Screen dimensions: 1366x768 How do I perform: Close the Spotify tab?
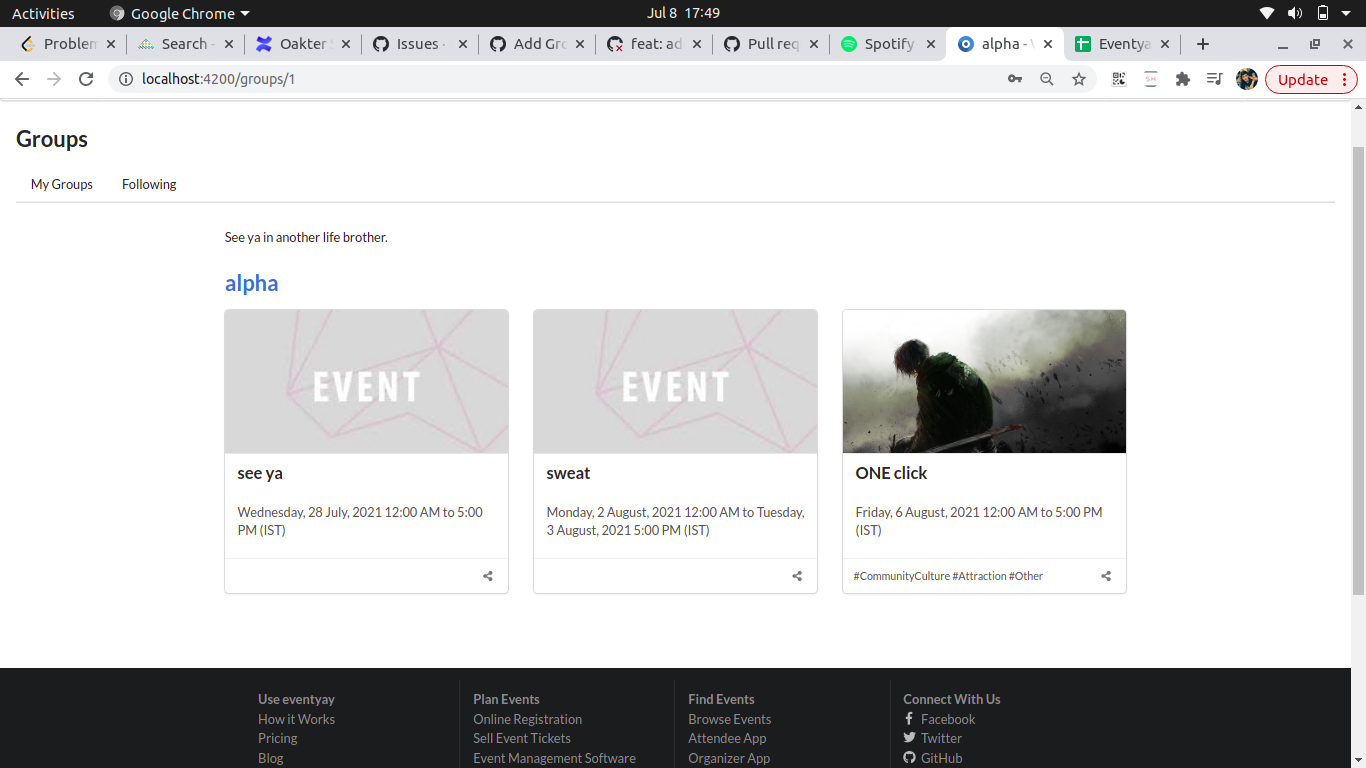931,44
